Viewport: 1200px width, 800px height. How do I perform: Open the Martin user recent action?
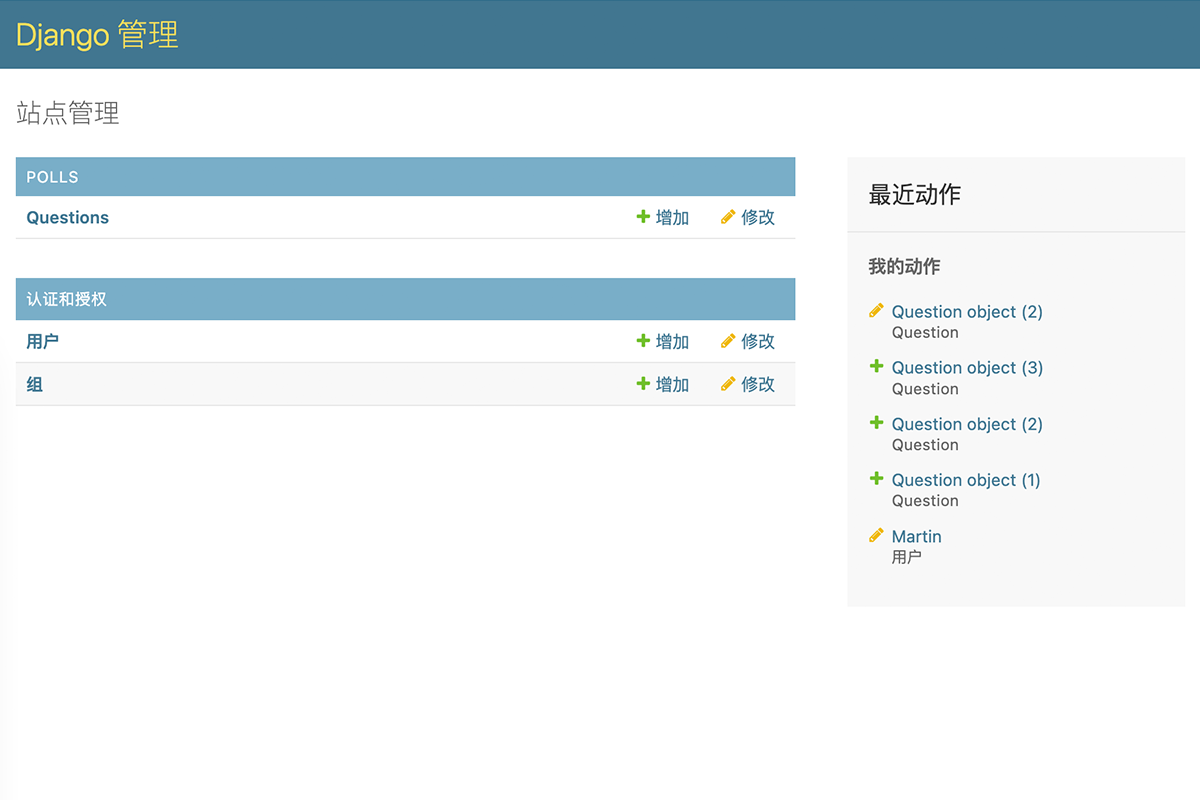pyautogui.click(x=917, y=536)
